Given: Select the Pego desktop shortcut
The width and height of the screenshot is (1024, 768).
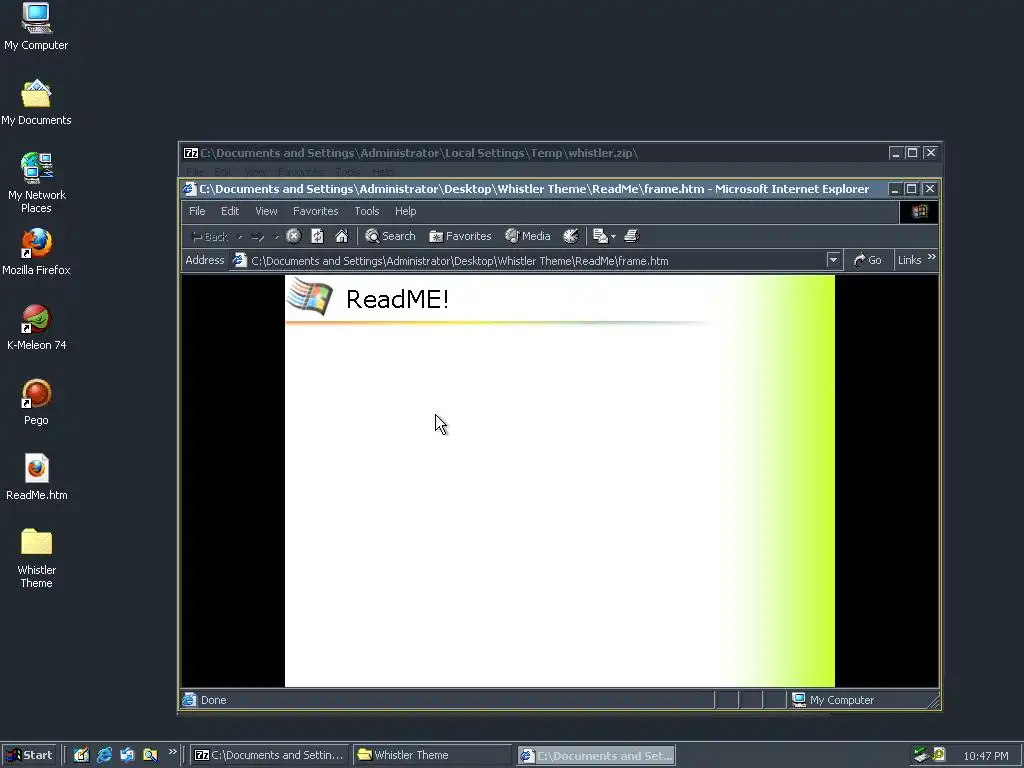Looking at the screenshot, I should tap(37, 402).
